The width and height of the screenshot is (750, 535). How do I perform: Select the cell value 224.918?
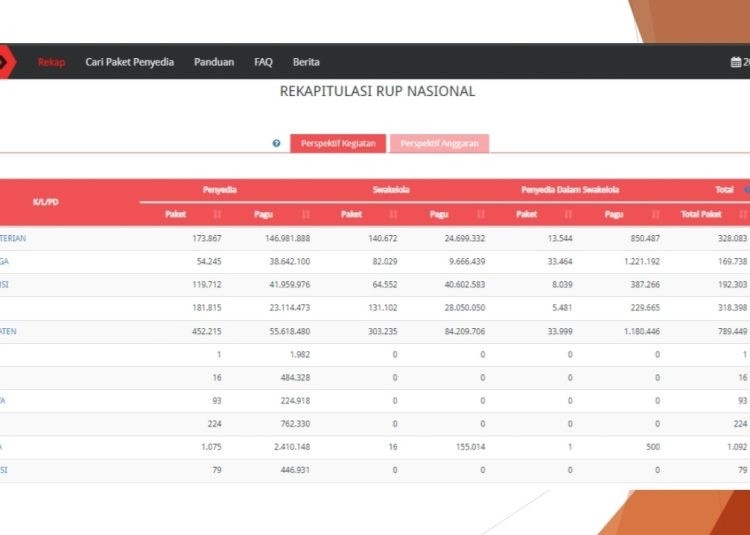coord(295,401)
